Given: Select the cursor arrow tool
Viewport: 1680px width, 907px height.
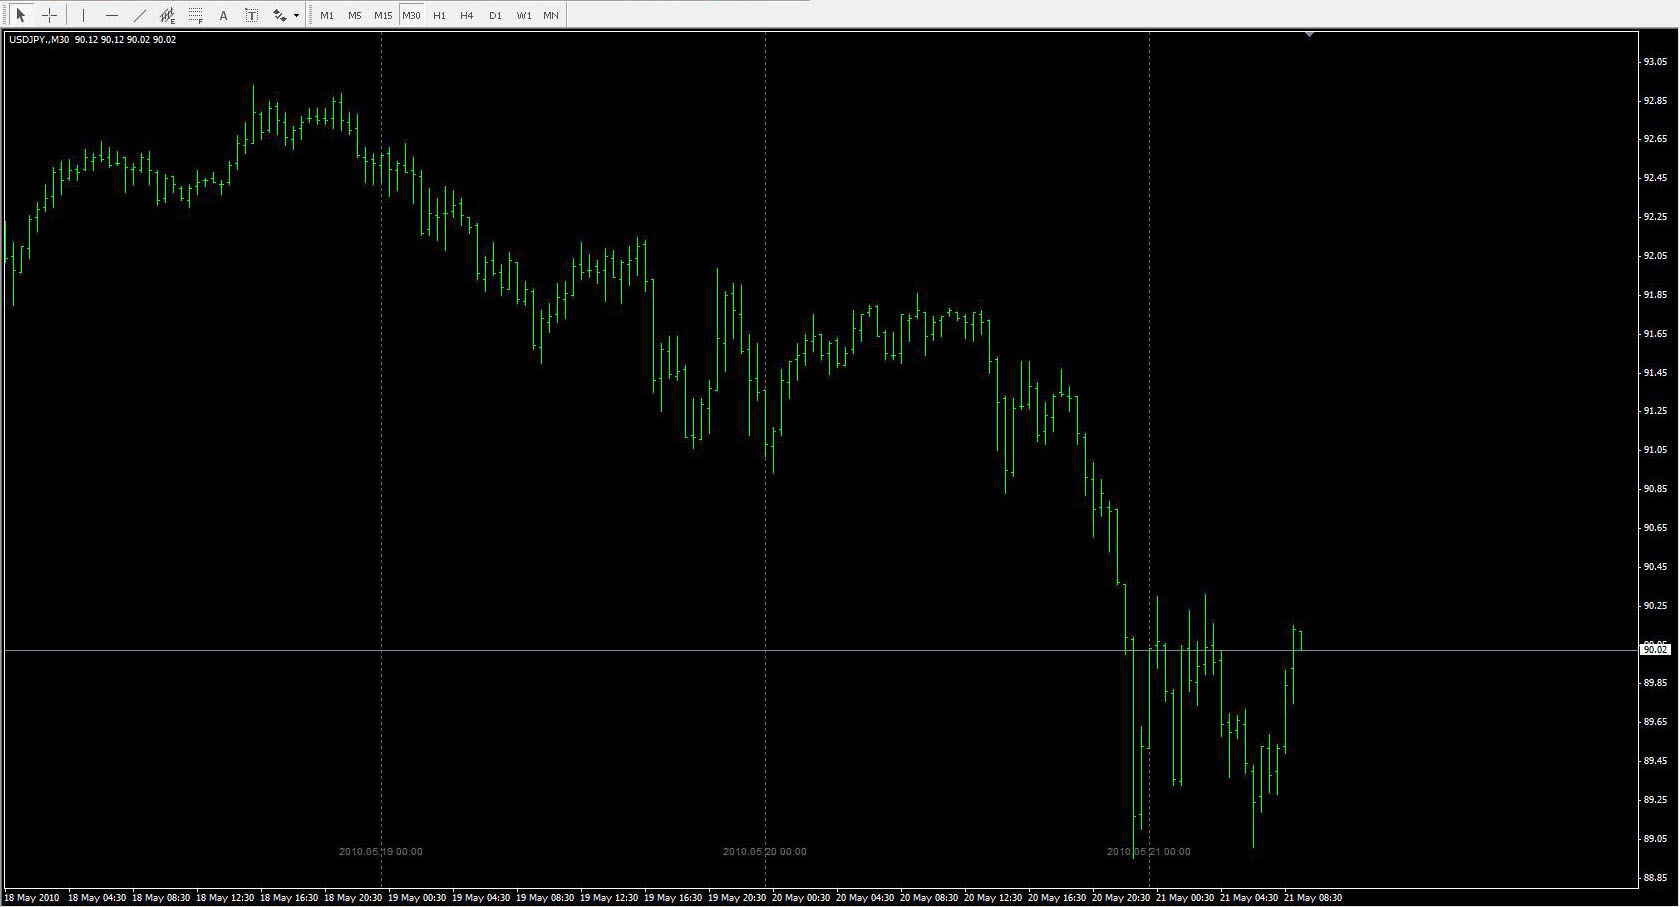Looking at the screenshot, I should pos(20,15).
